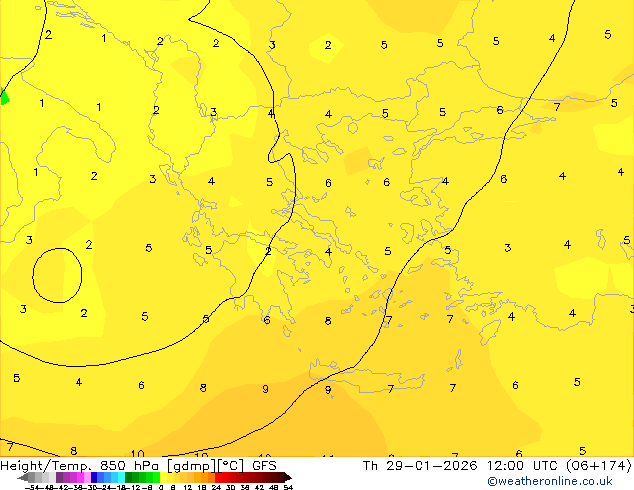Screen dimensions: 634x490
Task: Click the -54 label on the color scale
Action: click(32, 487)
